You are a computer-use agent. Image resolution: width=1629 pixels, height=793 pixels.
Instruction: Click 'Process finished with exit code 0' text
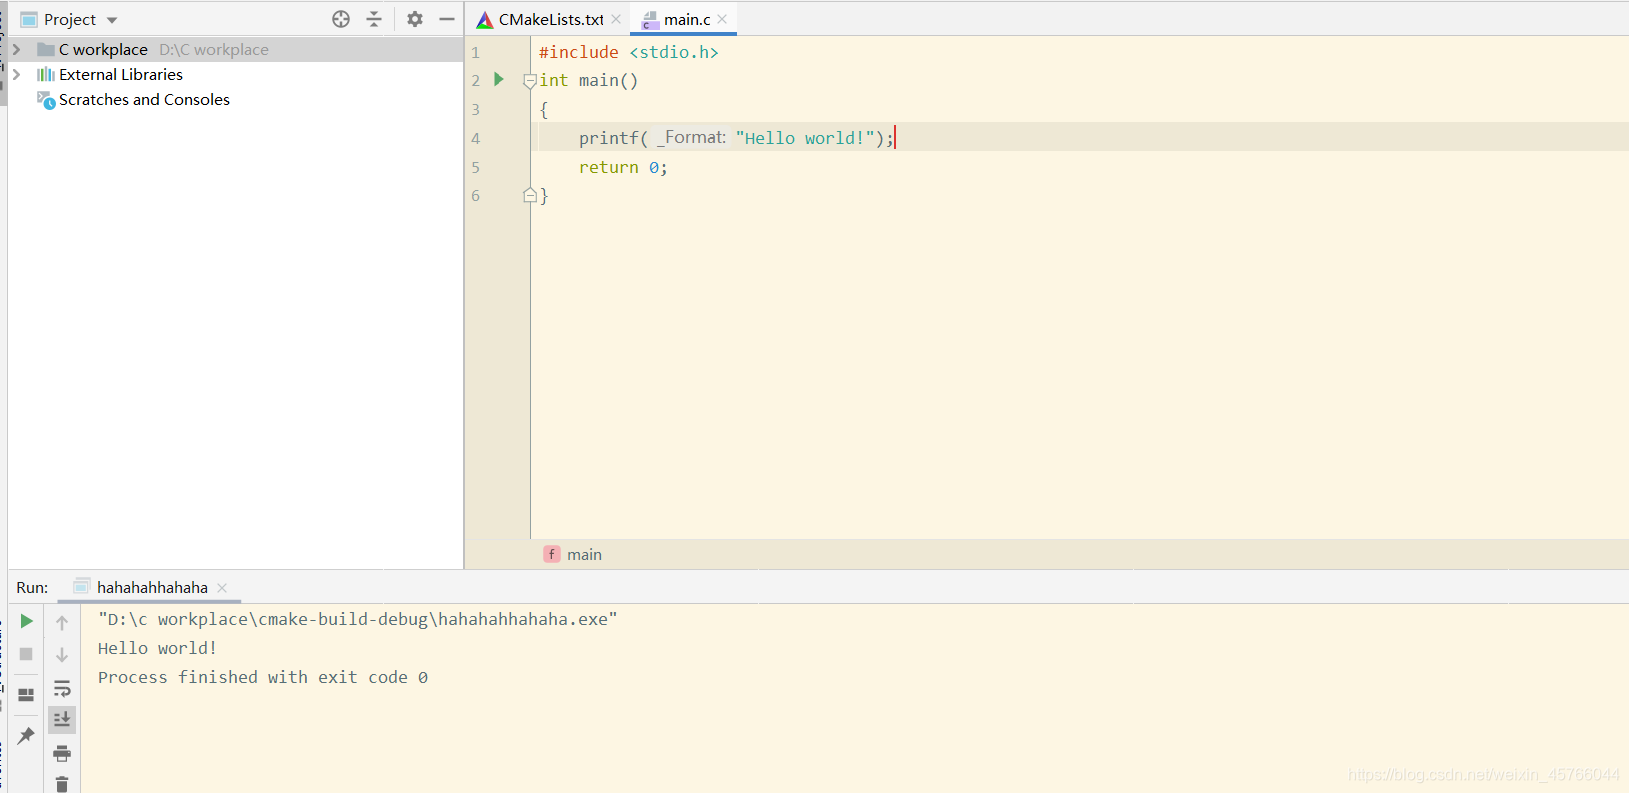click(x=263, y=677)
